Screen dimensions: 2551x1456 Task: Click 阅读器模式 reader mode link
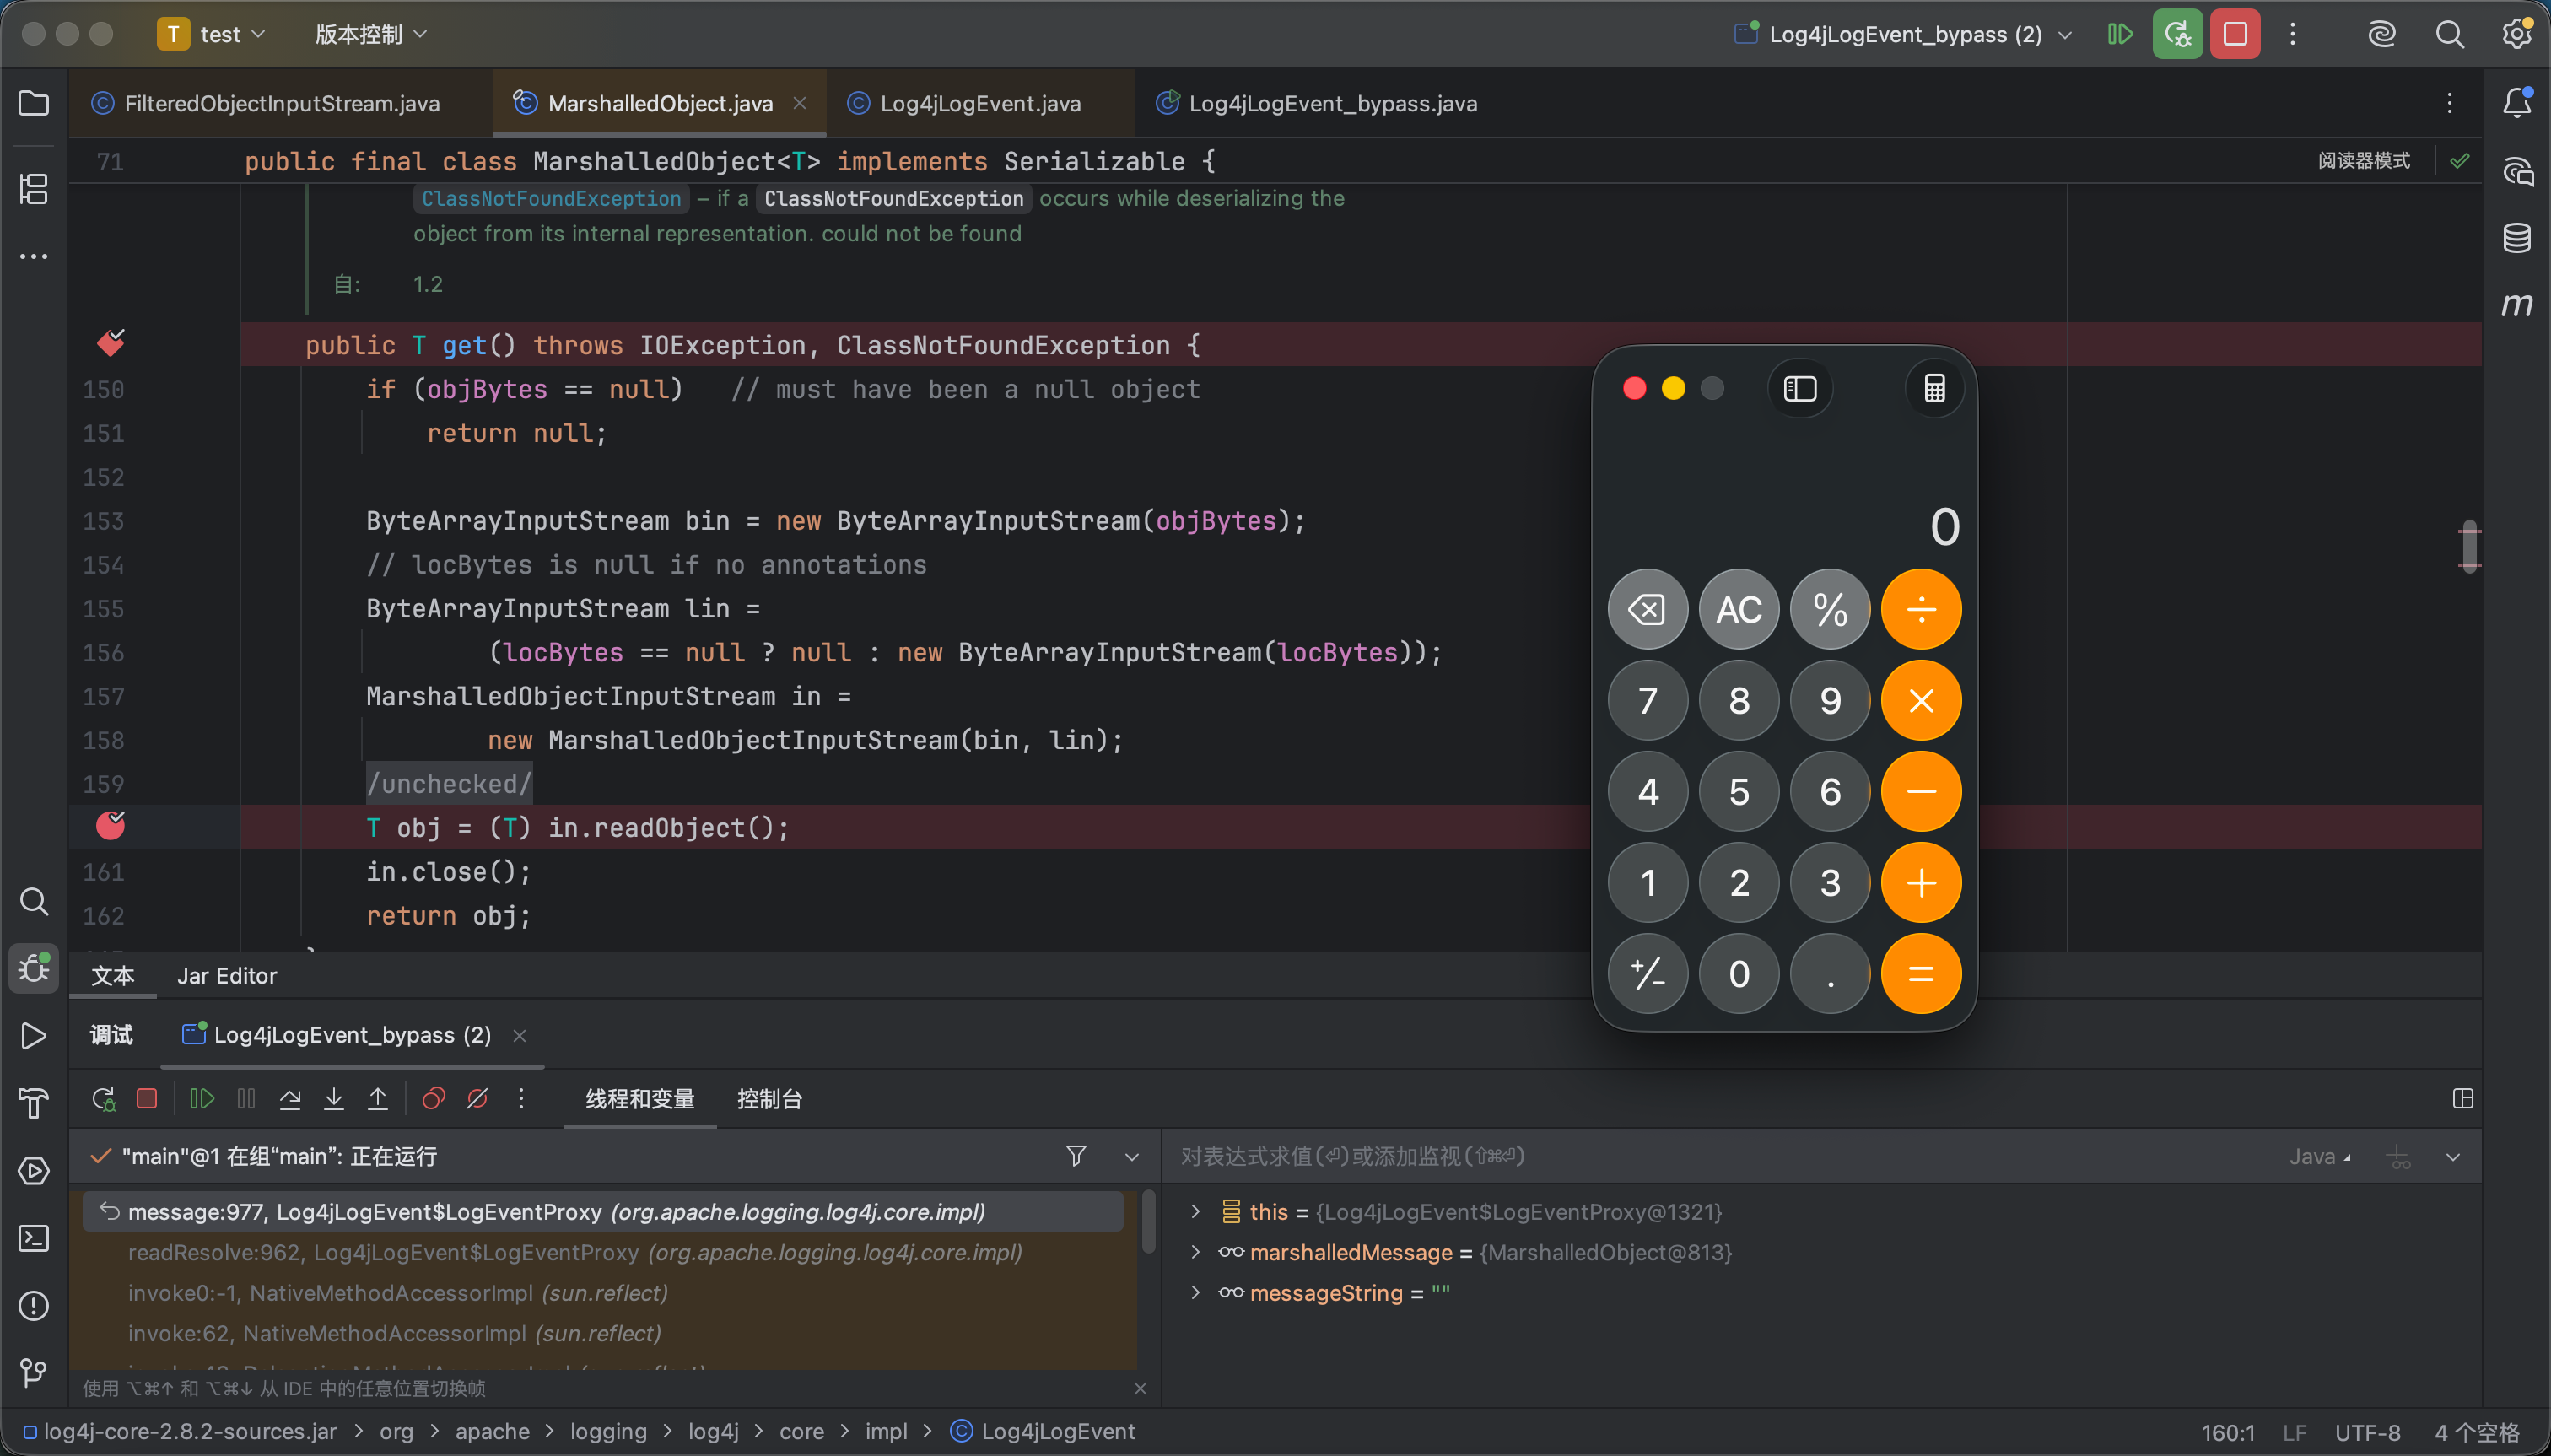2364,161
